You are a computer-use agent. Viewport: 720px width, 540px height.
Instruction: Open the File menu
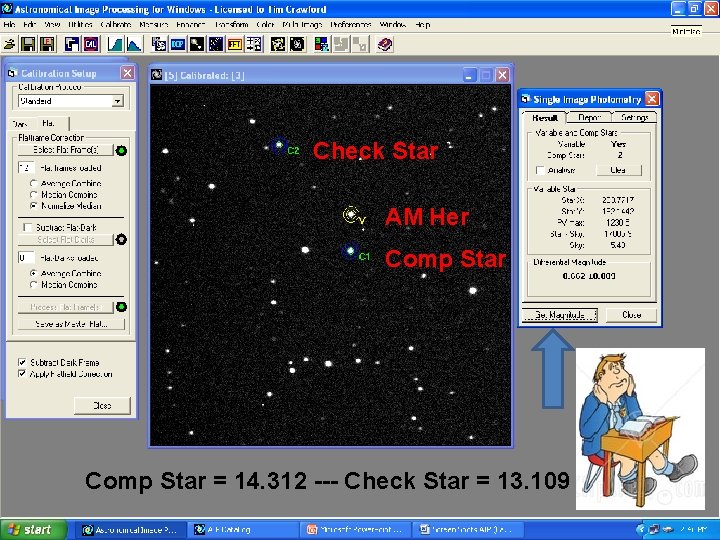pos(10,24)
